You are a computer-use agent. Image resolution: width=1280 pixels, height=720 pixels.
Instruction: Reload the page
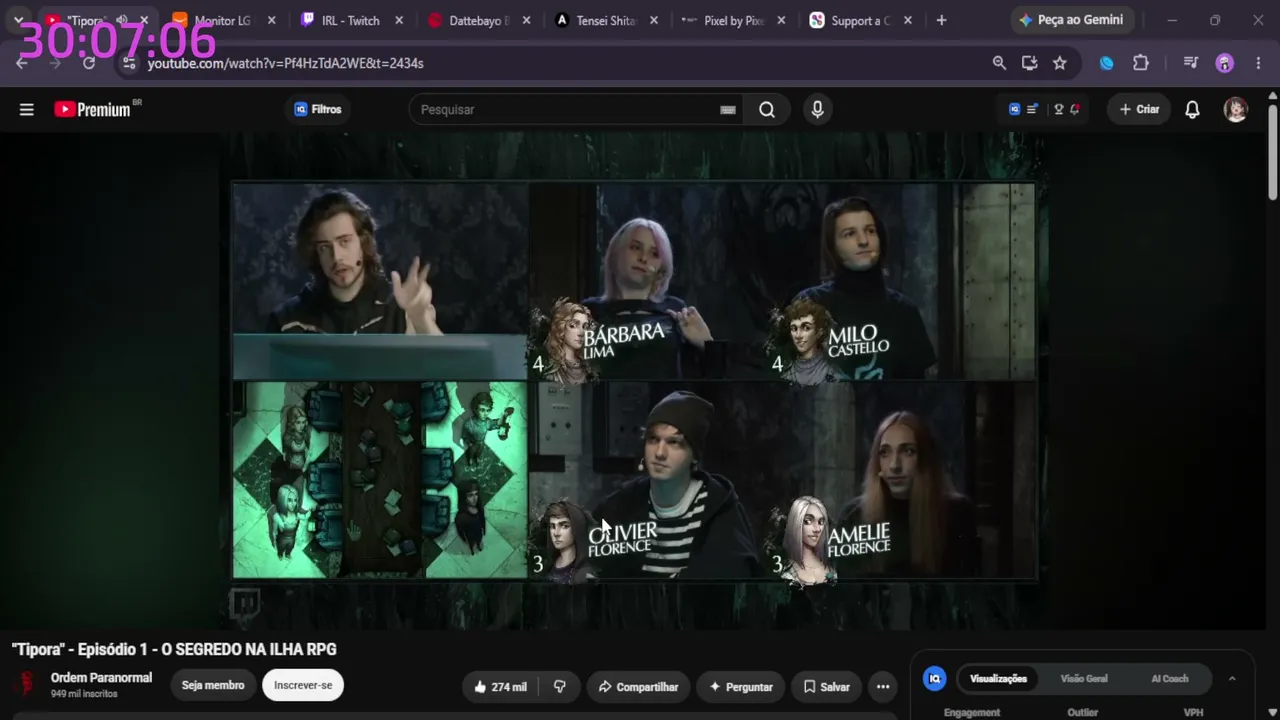point(89,63)
